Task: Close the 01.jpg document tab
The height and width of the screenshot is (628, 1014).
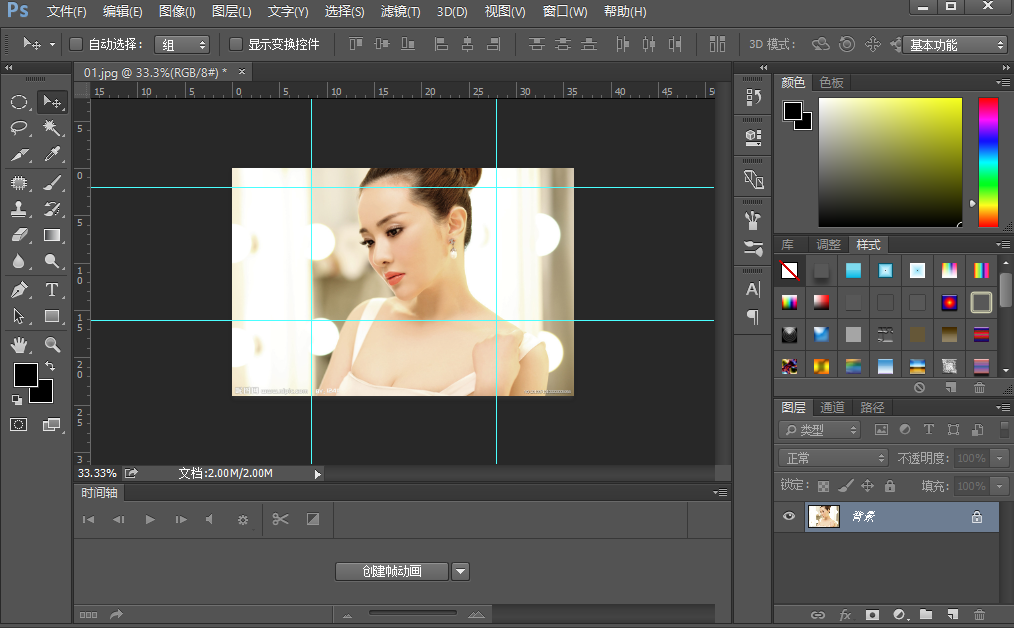Action: (x=242, y=72)
